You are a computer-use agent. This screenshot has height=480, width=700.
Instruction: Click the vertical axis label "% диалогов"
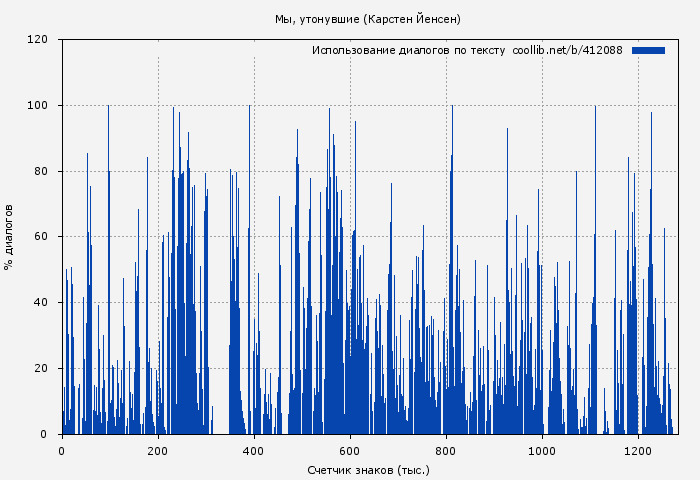click(x=9, y=237)
